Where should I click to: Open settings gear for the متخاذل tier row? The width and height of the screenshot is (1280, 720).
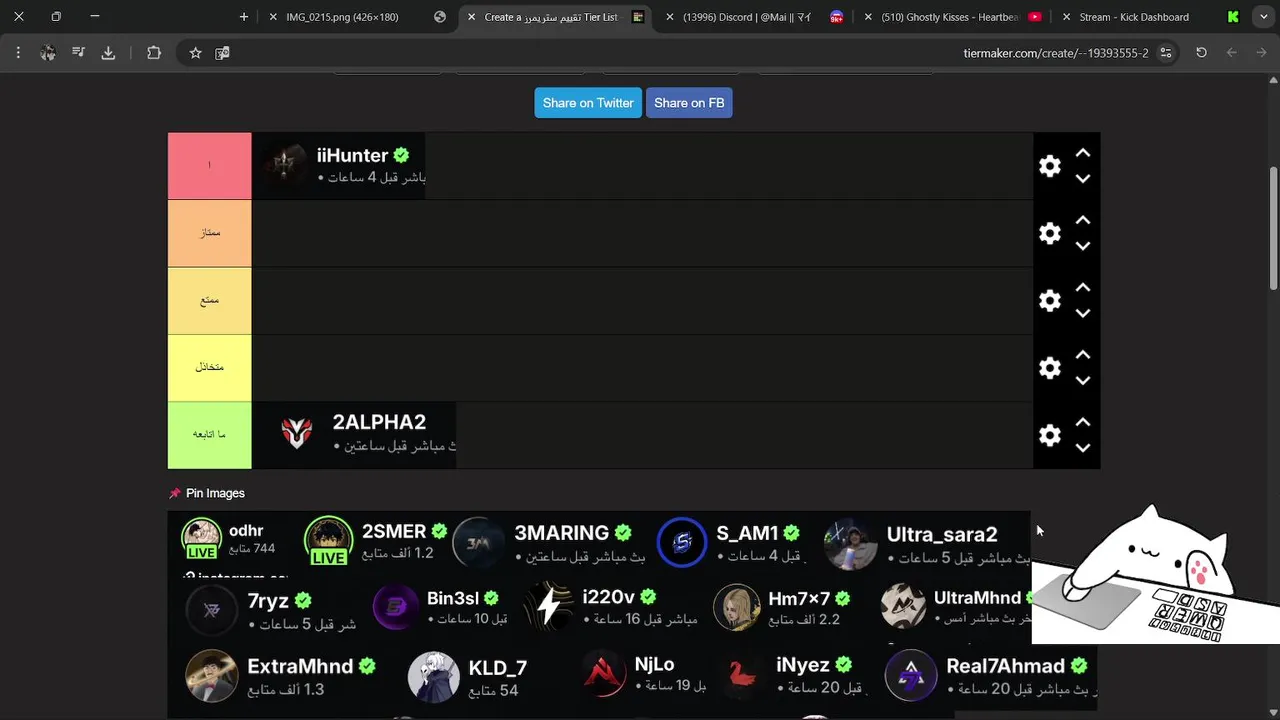1049,368
